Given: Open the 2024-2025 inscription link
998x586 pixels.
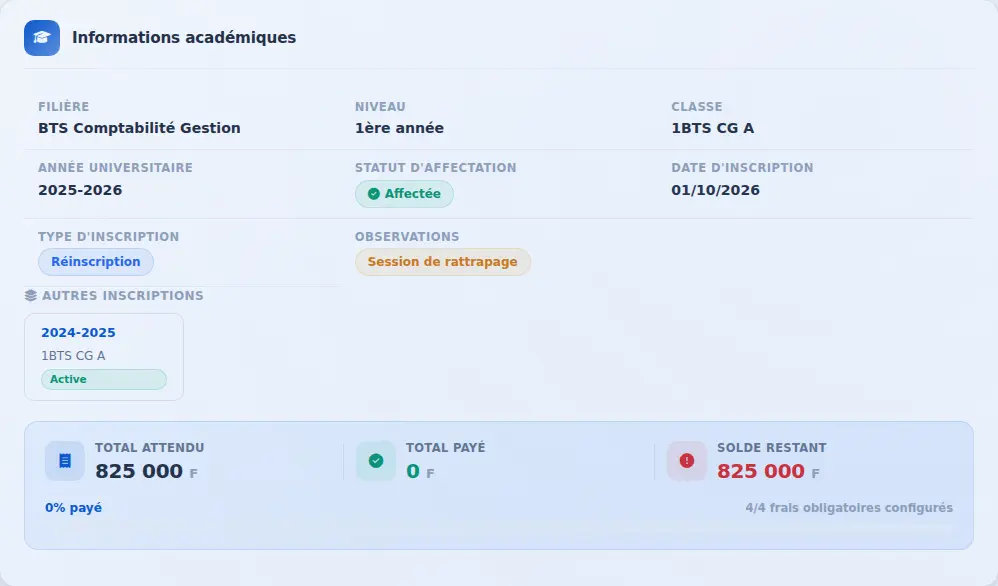Looking at the screenshot, I should [x=78, y=333].
